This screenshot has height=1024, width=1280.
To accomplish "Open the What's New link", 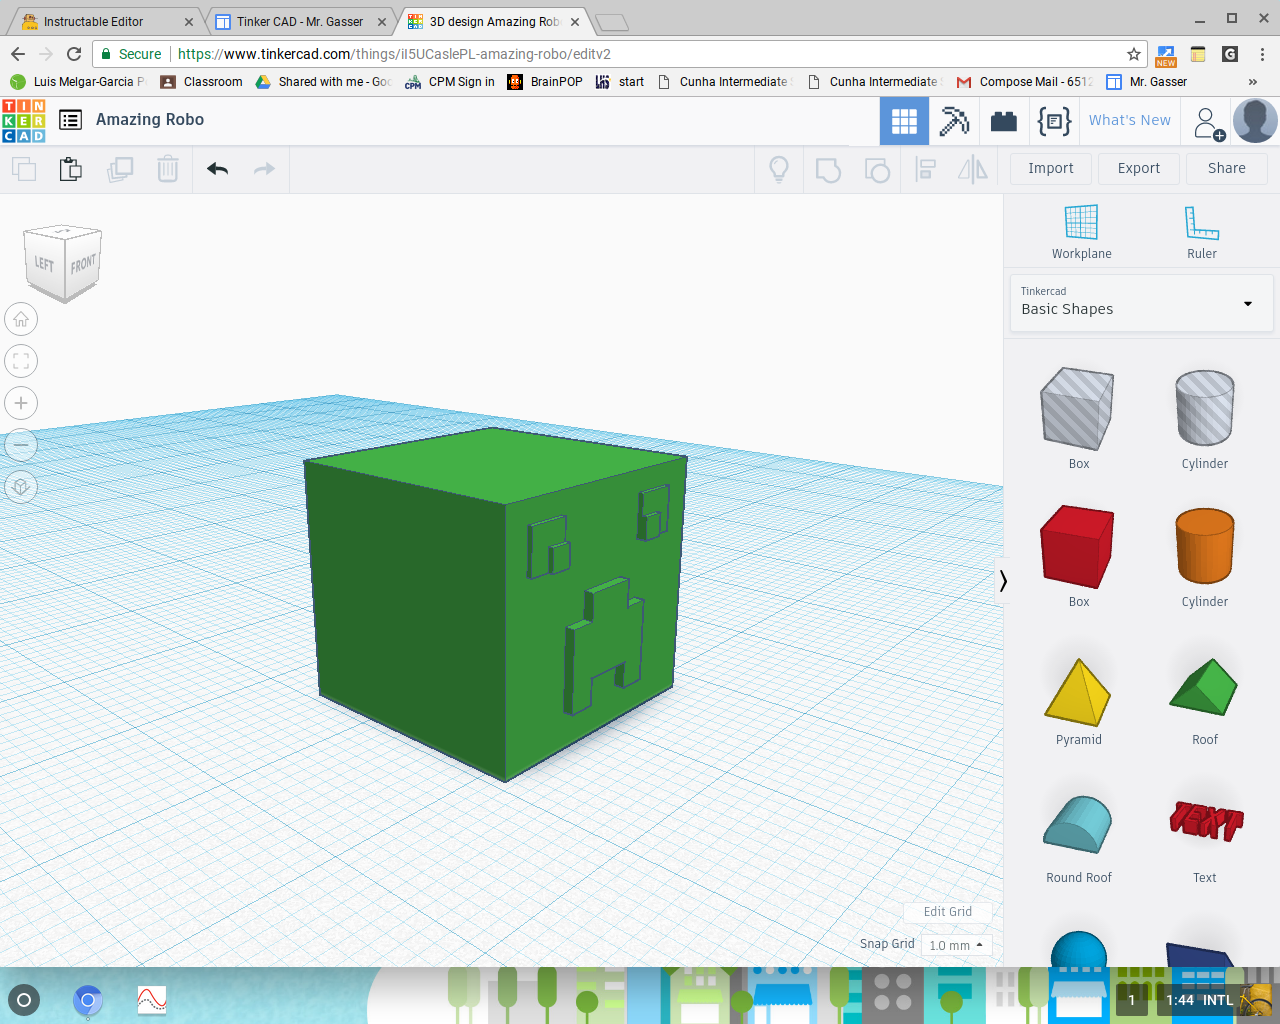I will [1130, 120].
